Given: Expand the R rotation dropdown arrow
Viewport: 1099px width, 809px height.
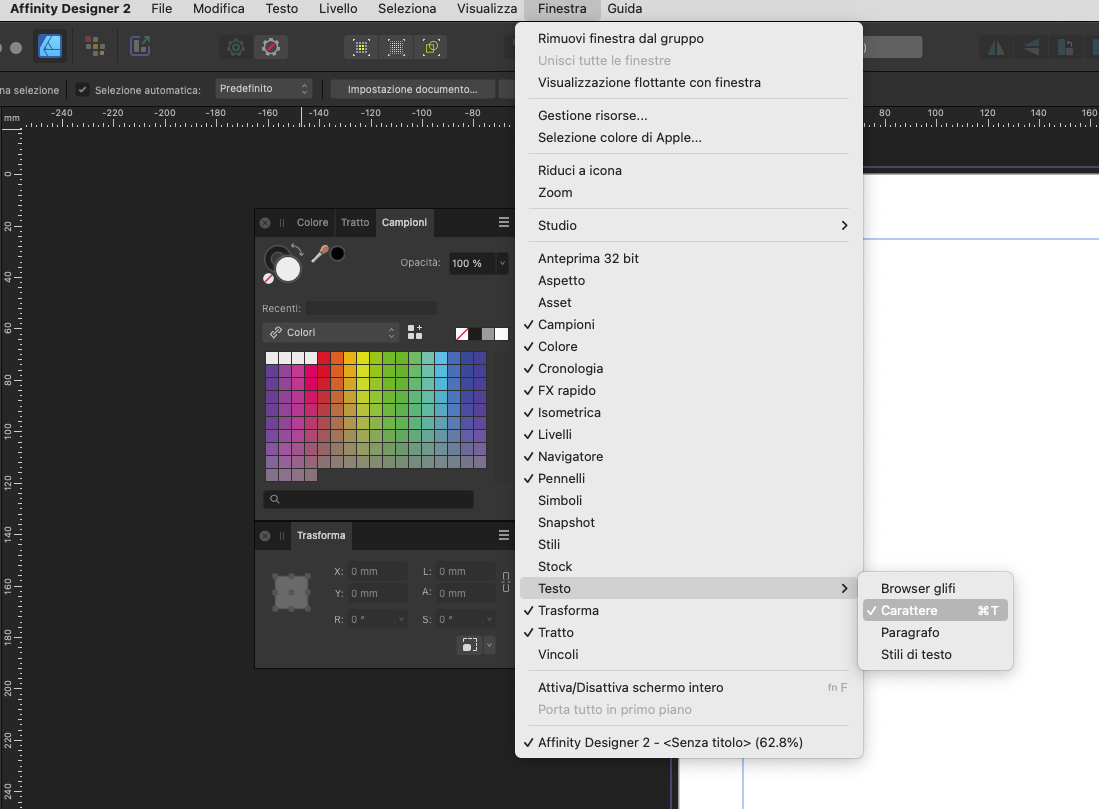Looking at the screenshot, I should click(x=401, y=619).
